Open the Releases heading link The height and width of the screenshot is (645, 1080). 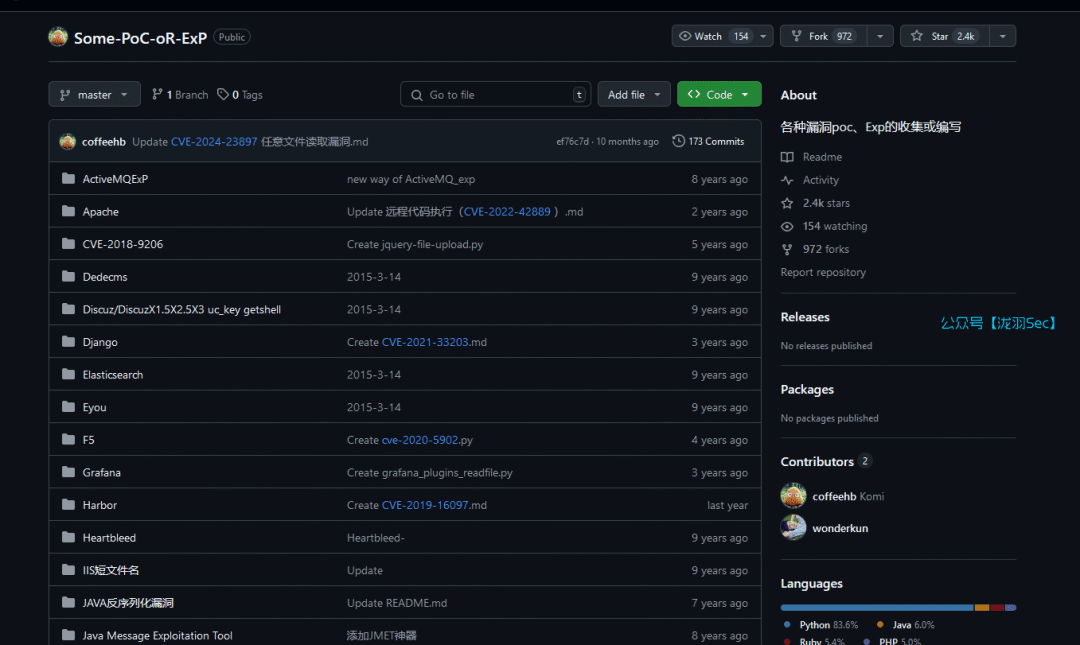[804, 317]
